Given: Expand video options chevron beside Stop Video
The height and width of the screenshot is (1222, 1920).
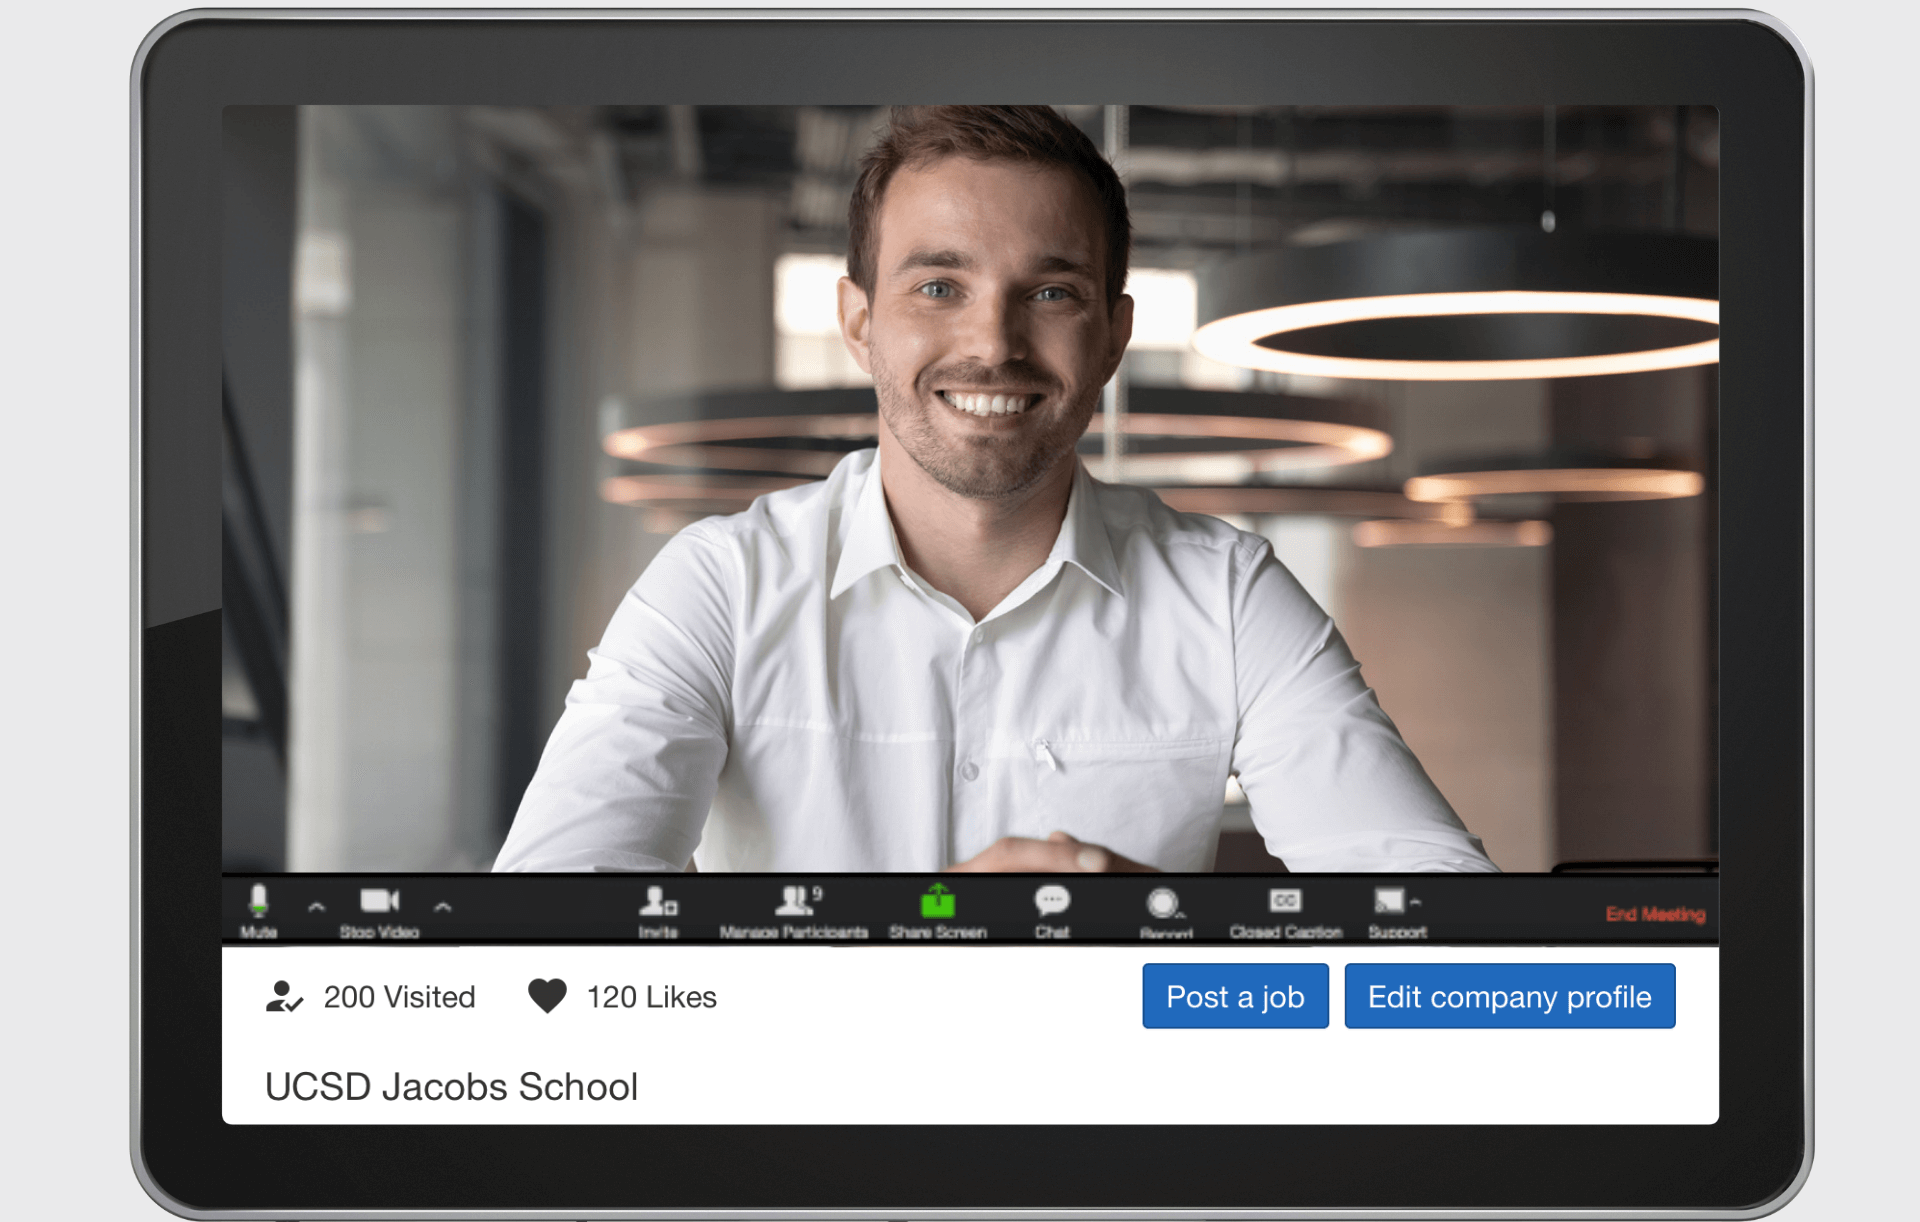Looking at the screenshot, I should [x=443, y=907].
